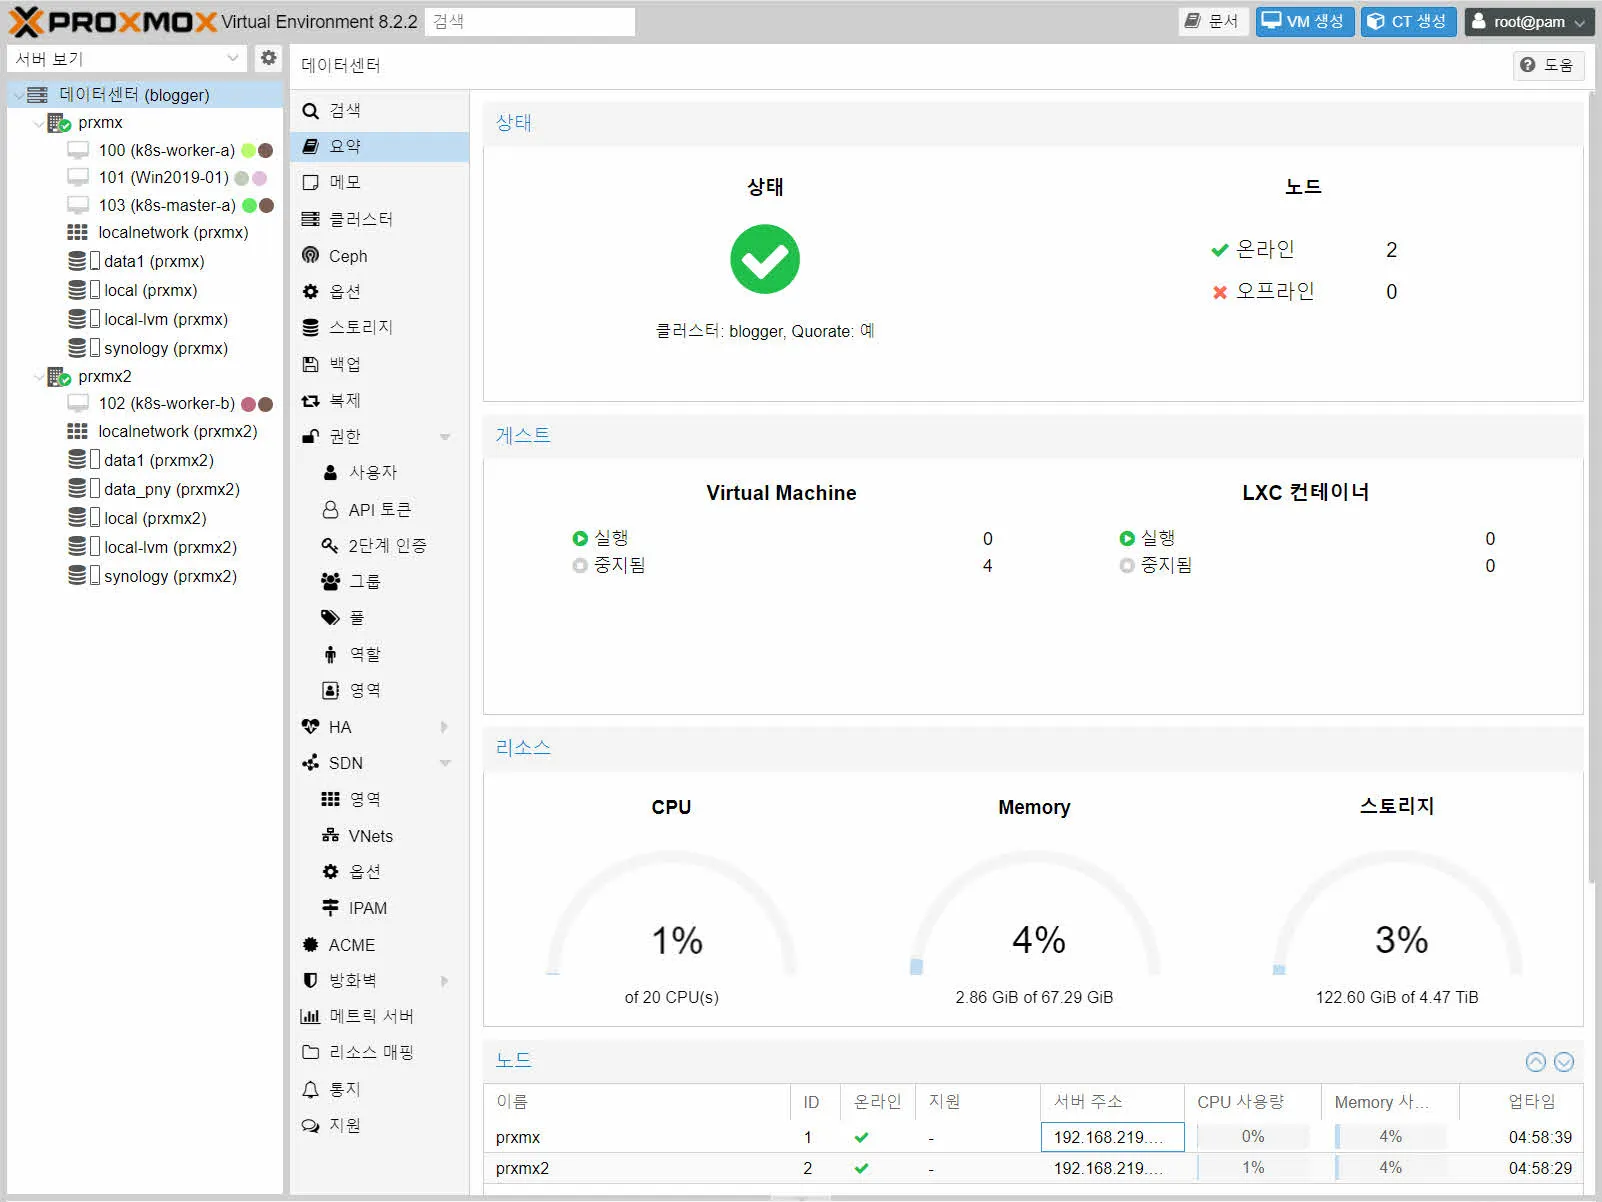Click inside the 검색 search field
1602x1202 pixels.
530,21
